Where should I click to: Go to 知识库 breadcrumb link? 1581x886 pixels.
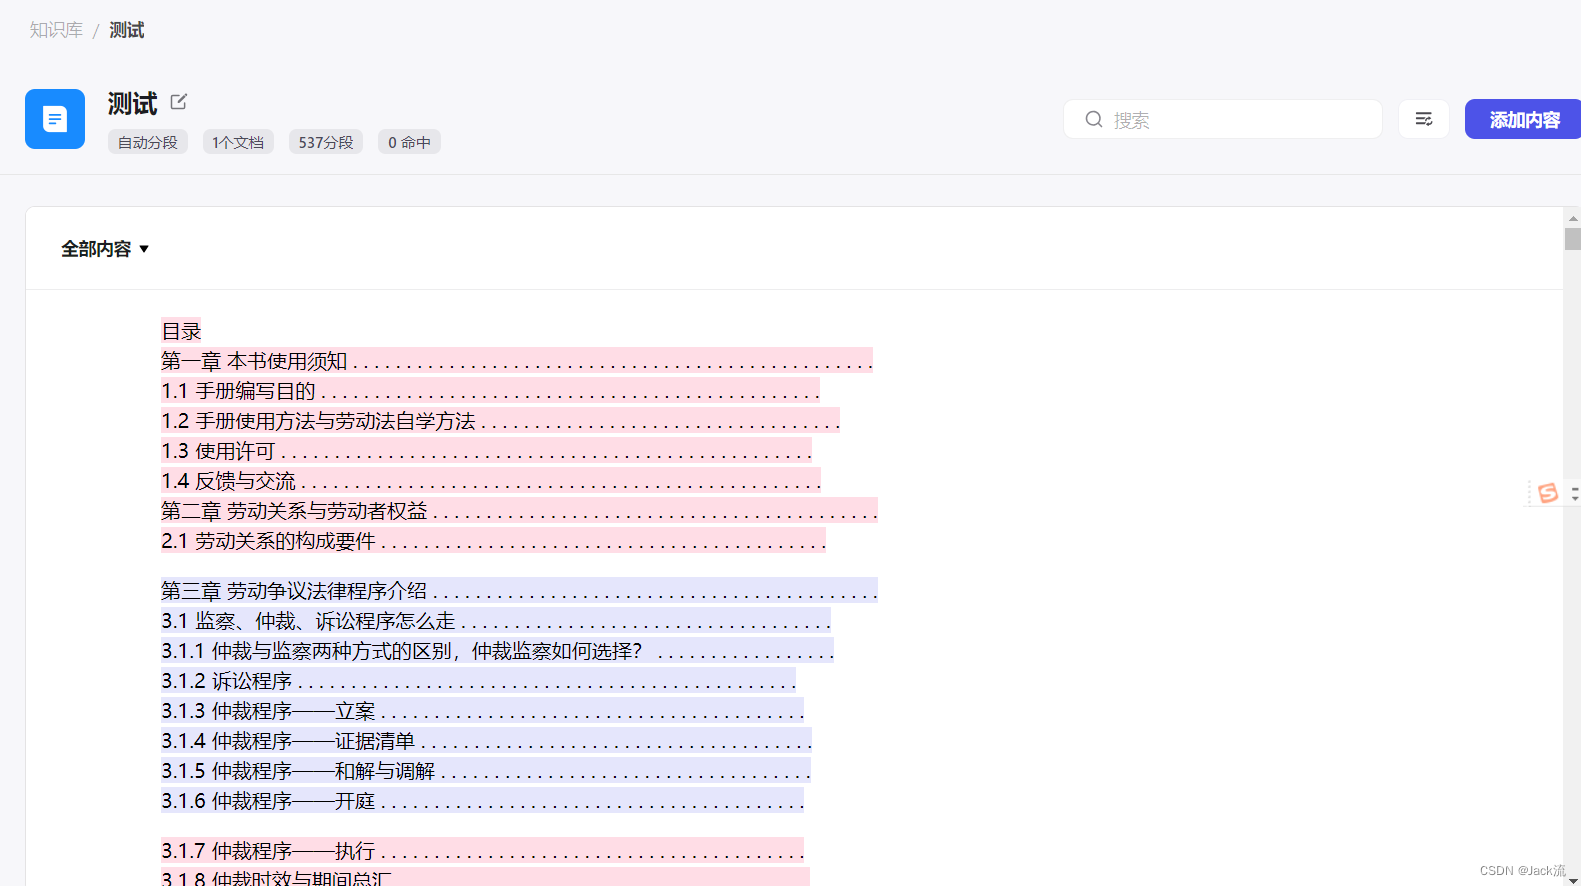(56, 30)
